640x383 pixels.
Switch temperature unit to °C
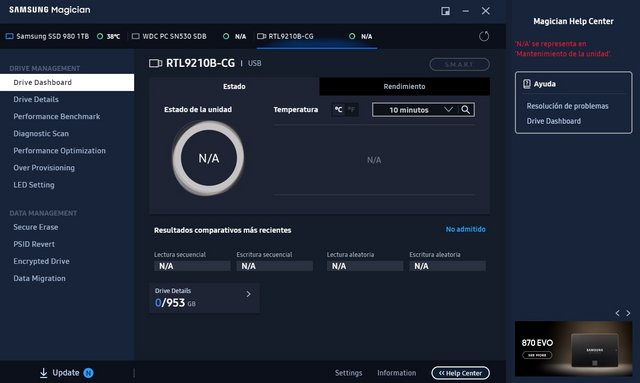tap(338, 109)
